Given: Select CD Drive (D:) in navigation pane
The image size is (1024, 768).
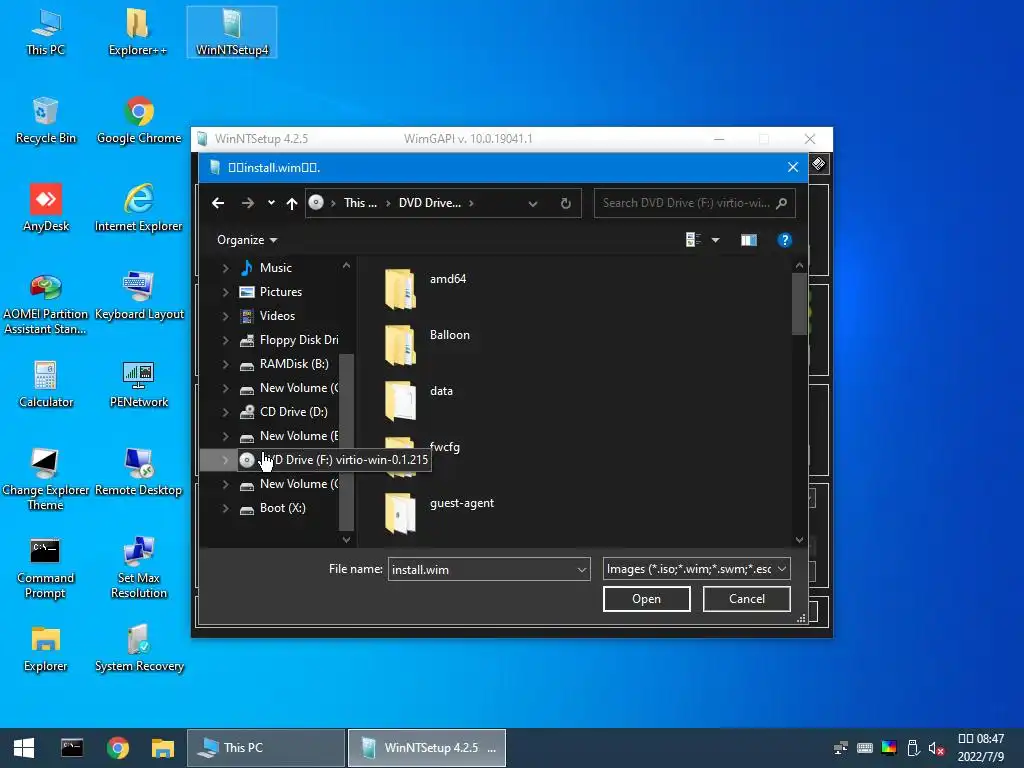Looking at the screenshot, I should 283,412.
